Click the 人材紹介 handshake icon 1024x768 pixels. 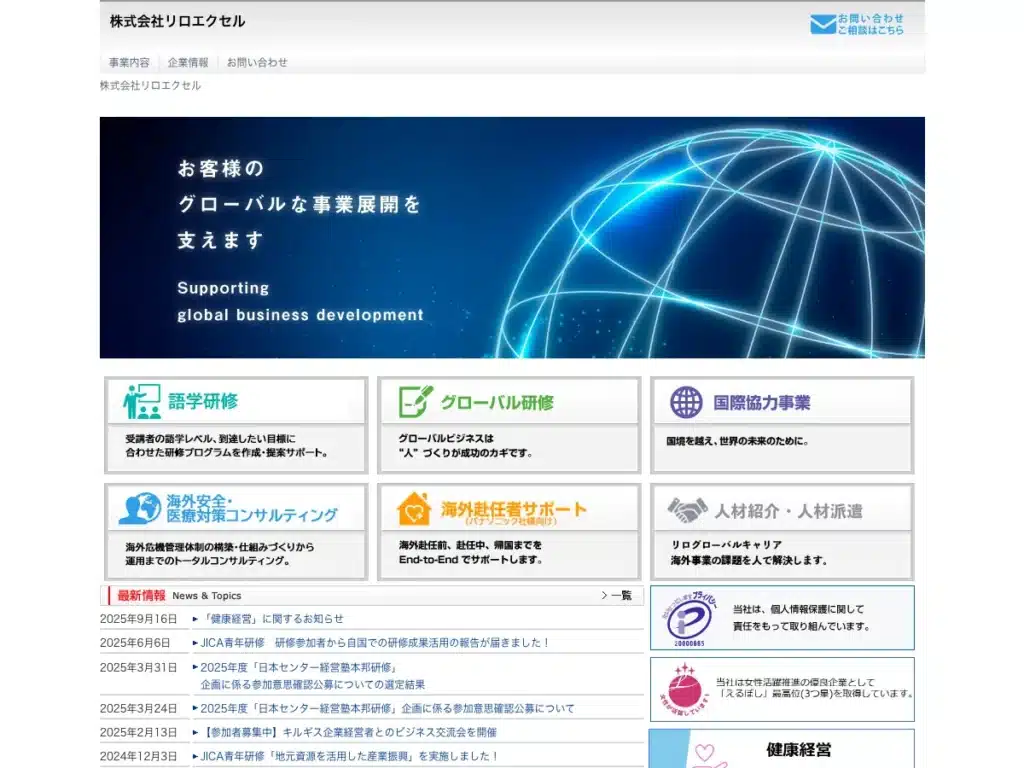687,510
